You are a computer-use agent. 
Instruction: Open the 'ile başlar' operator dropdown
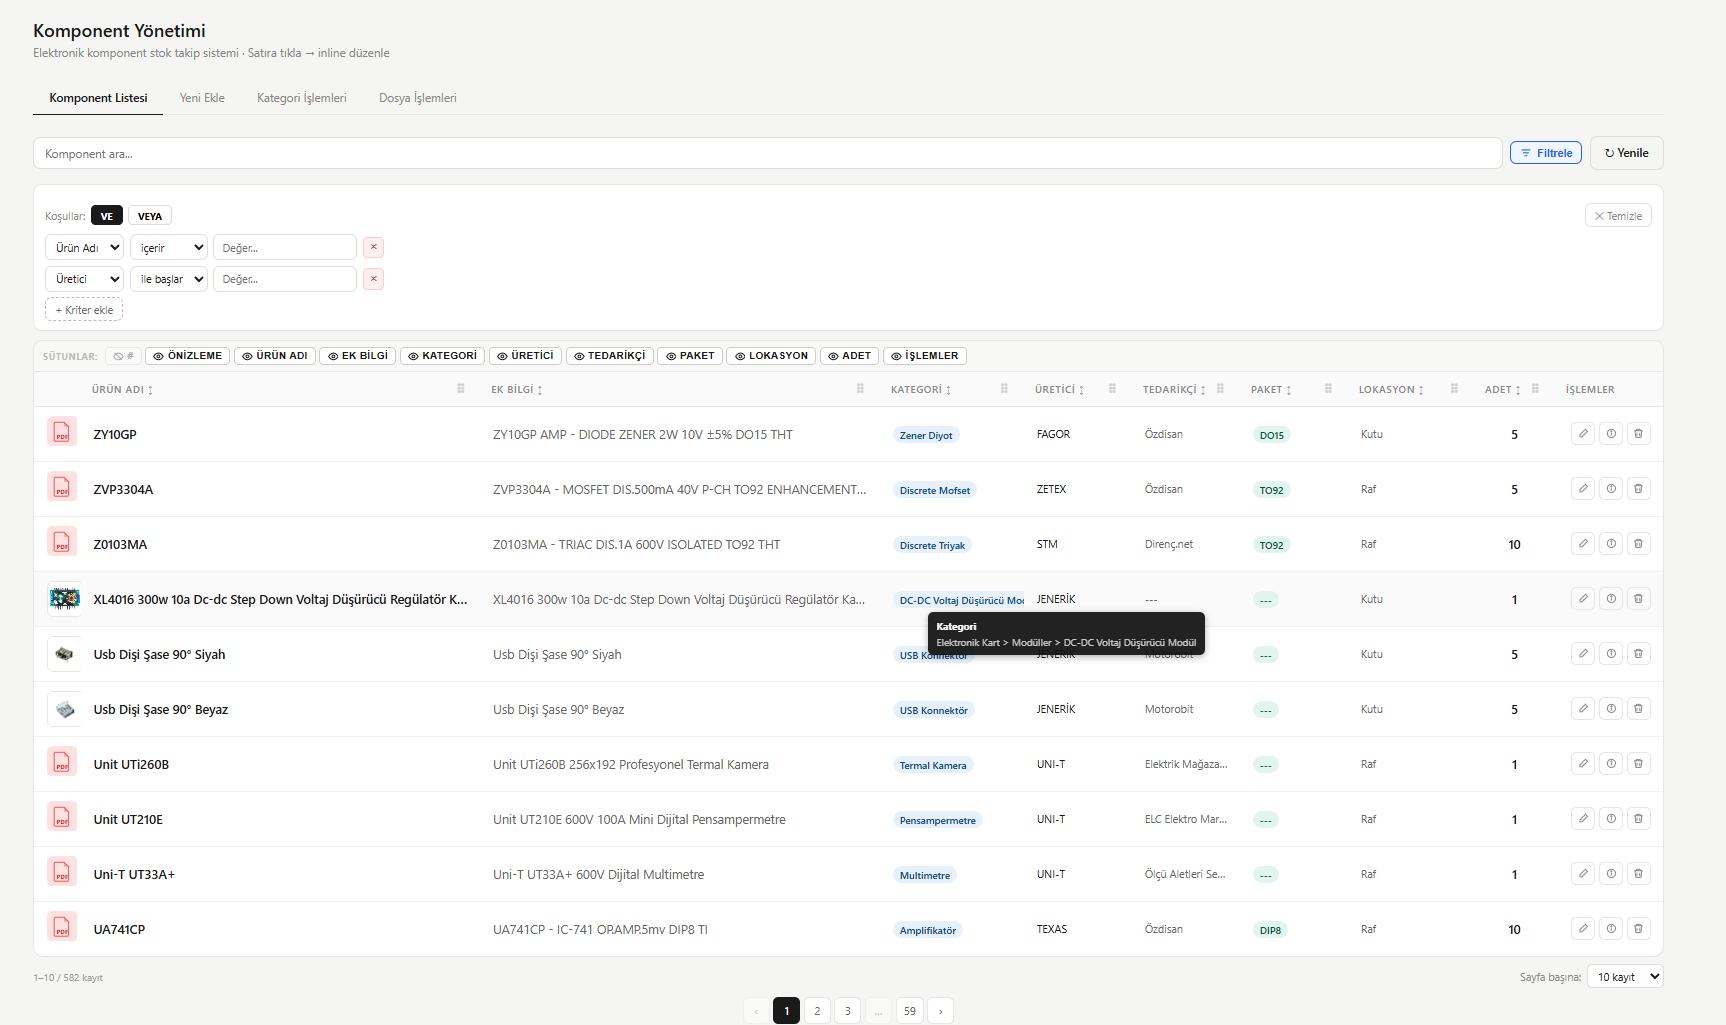169,279
